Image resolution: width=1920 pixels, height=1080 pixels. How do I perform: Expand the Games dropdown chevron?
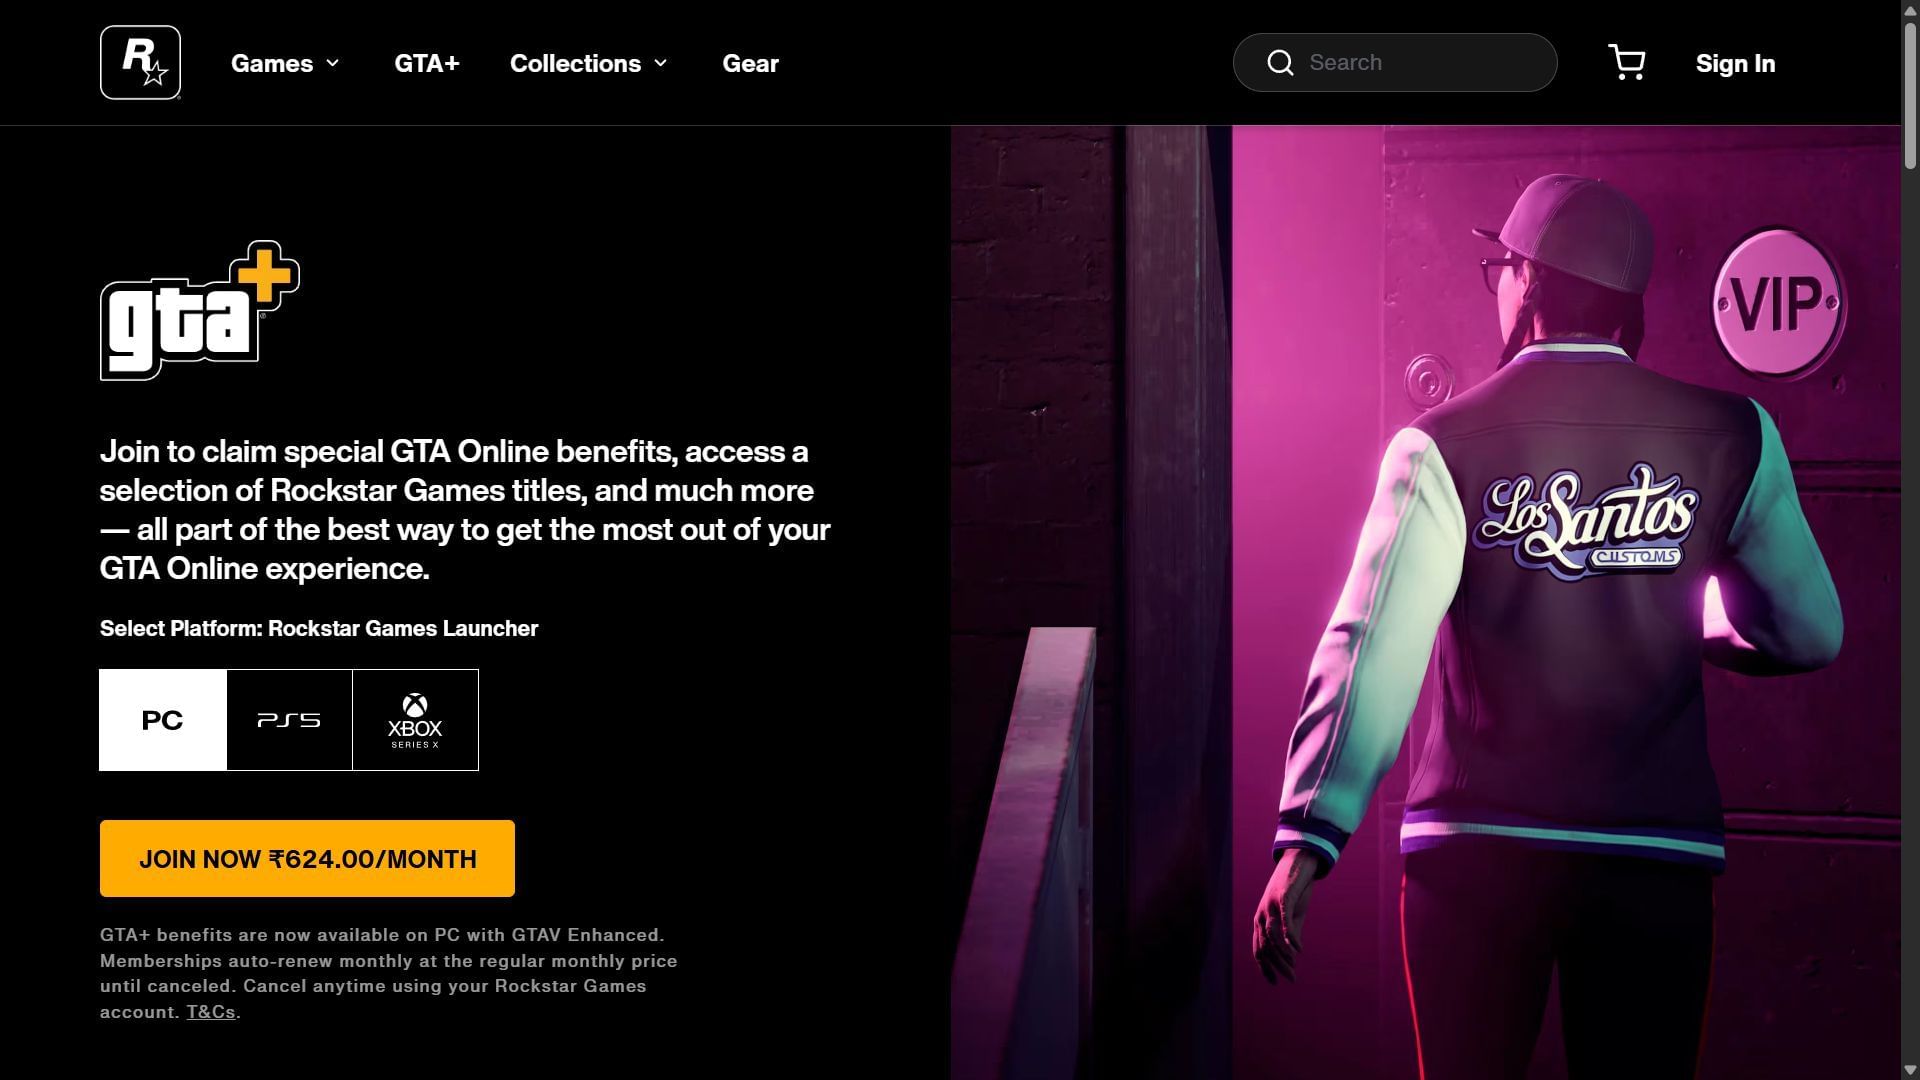pos(333,63)
